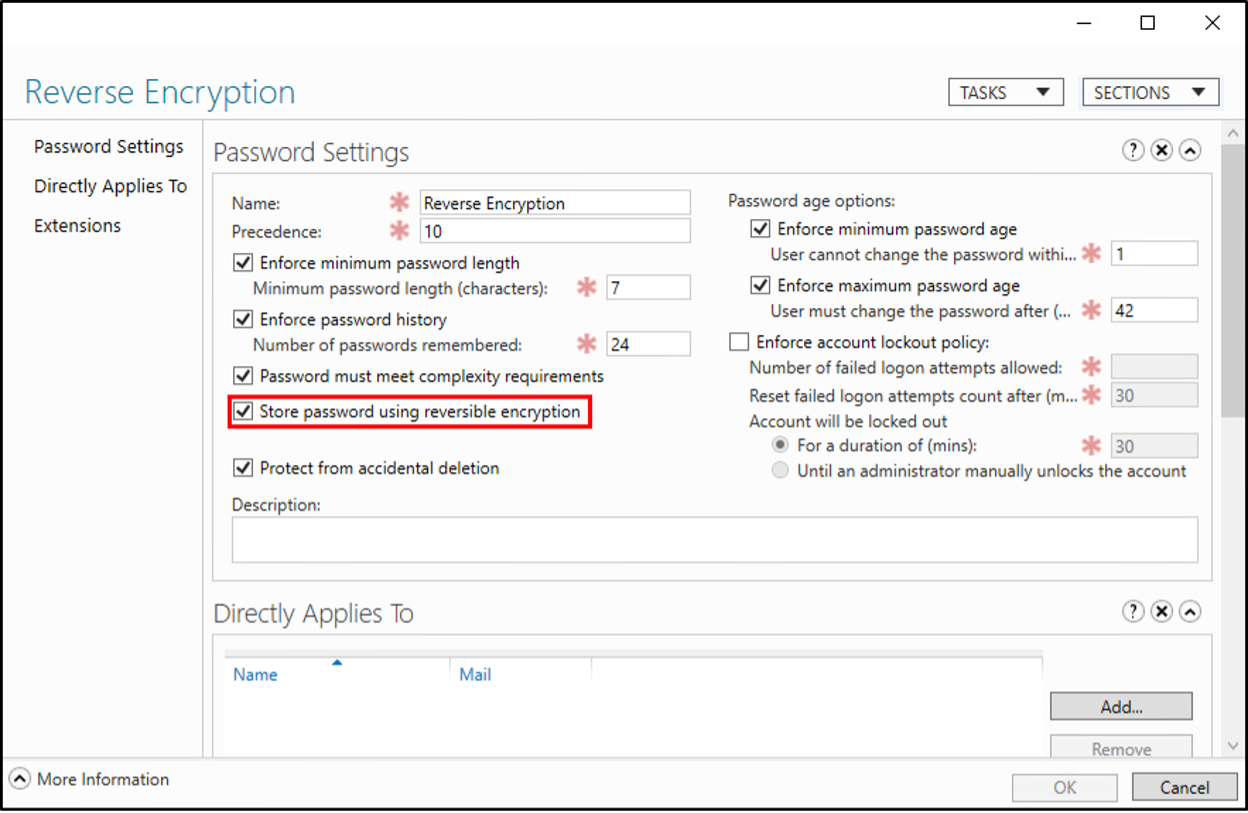Close the Directly Applies To section with its X icon

tap(1161, 612)
